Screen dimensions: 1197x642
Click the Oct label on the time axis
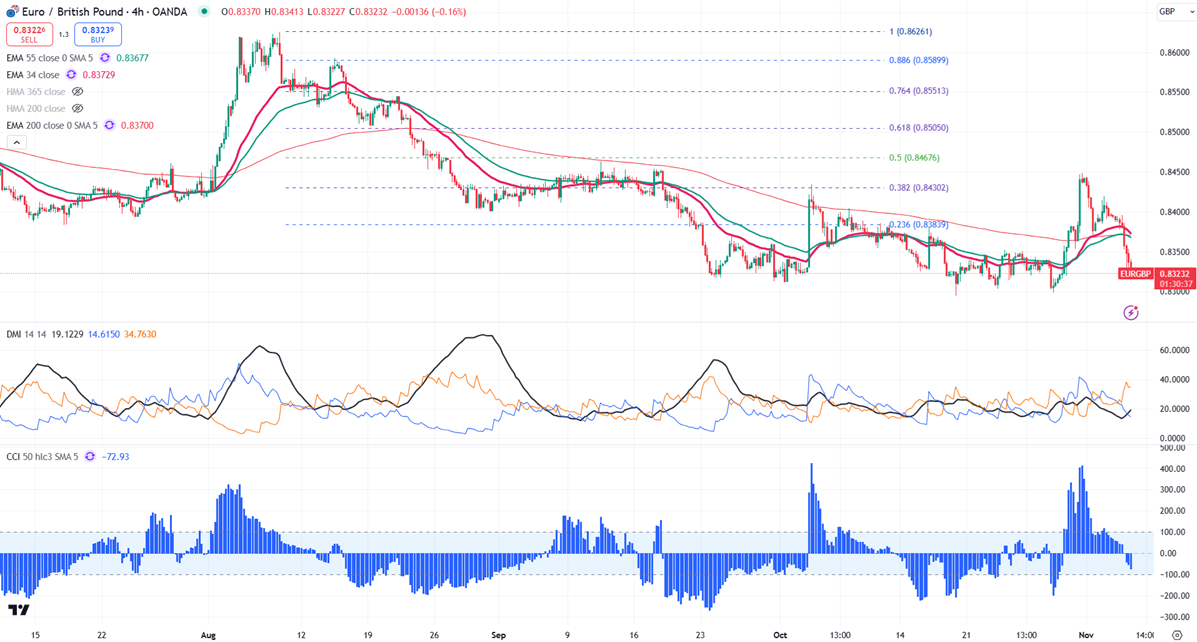[779, 635]
